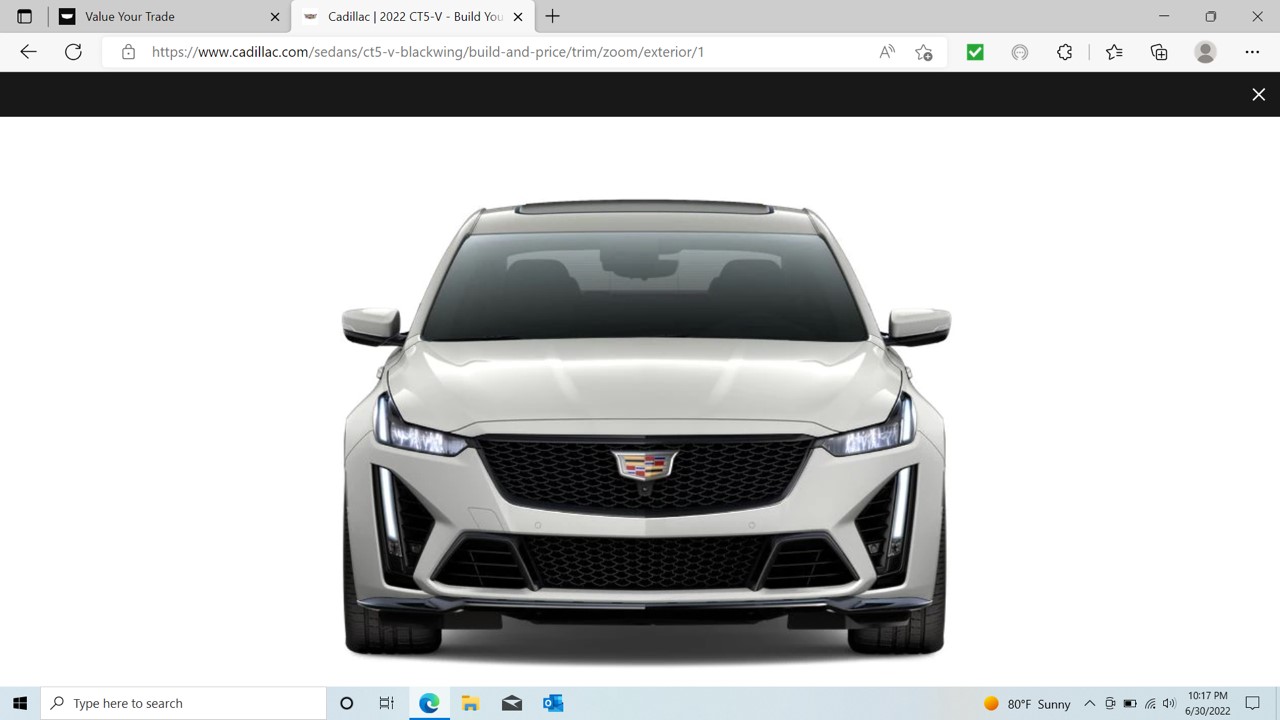The height and width of the screenshot is (720, 1280).
Task: Minimize the Edge window
Action: tap(1164, 16)
